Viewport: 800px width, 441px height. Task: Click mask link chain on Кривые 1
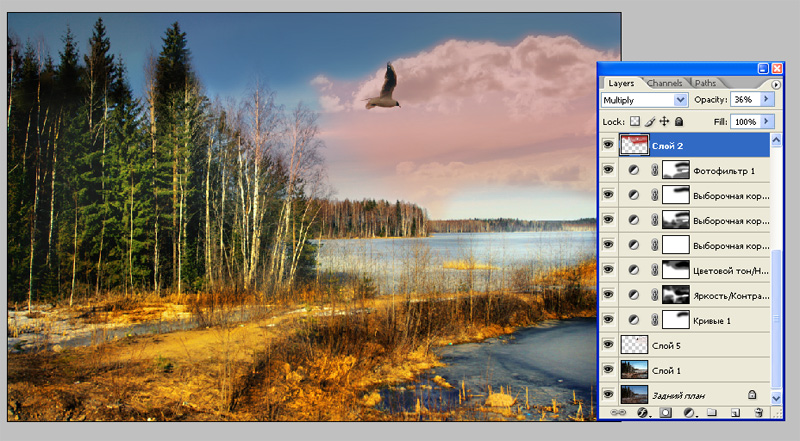[655, 320]
